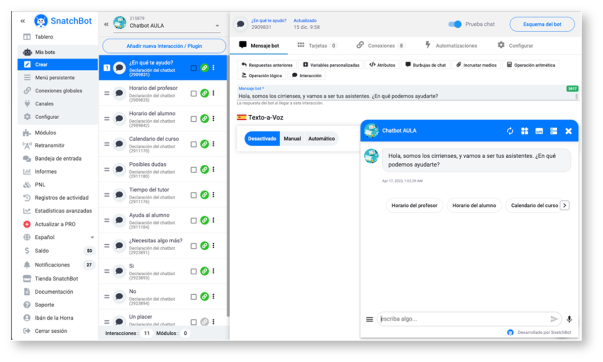Open Documentación icon
The height and width of the screenshot is (362, 603).
(x=27, y=292)
